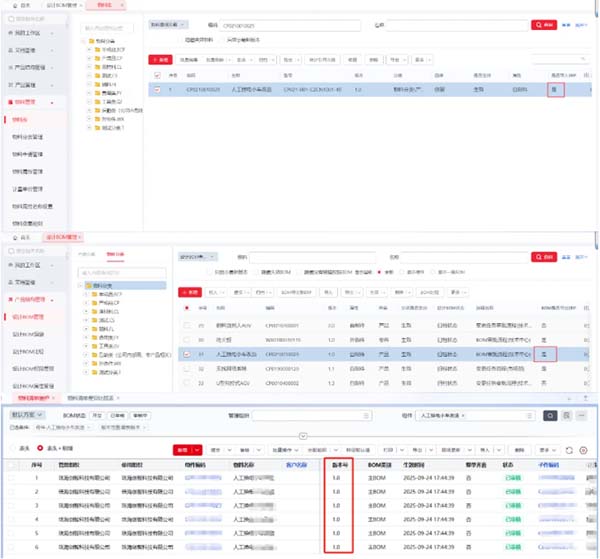Click the blue search icon in BOM detail panel
The image size is (600, 559).
tap(549, 414)
